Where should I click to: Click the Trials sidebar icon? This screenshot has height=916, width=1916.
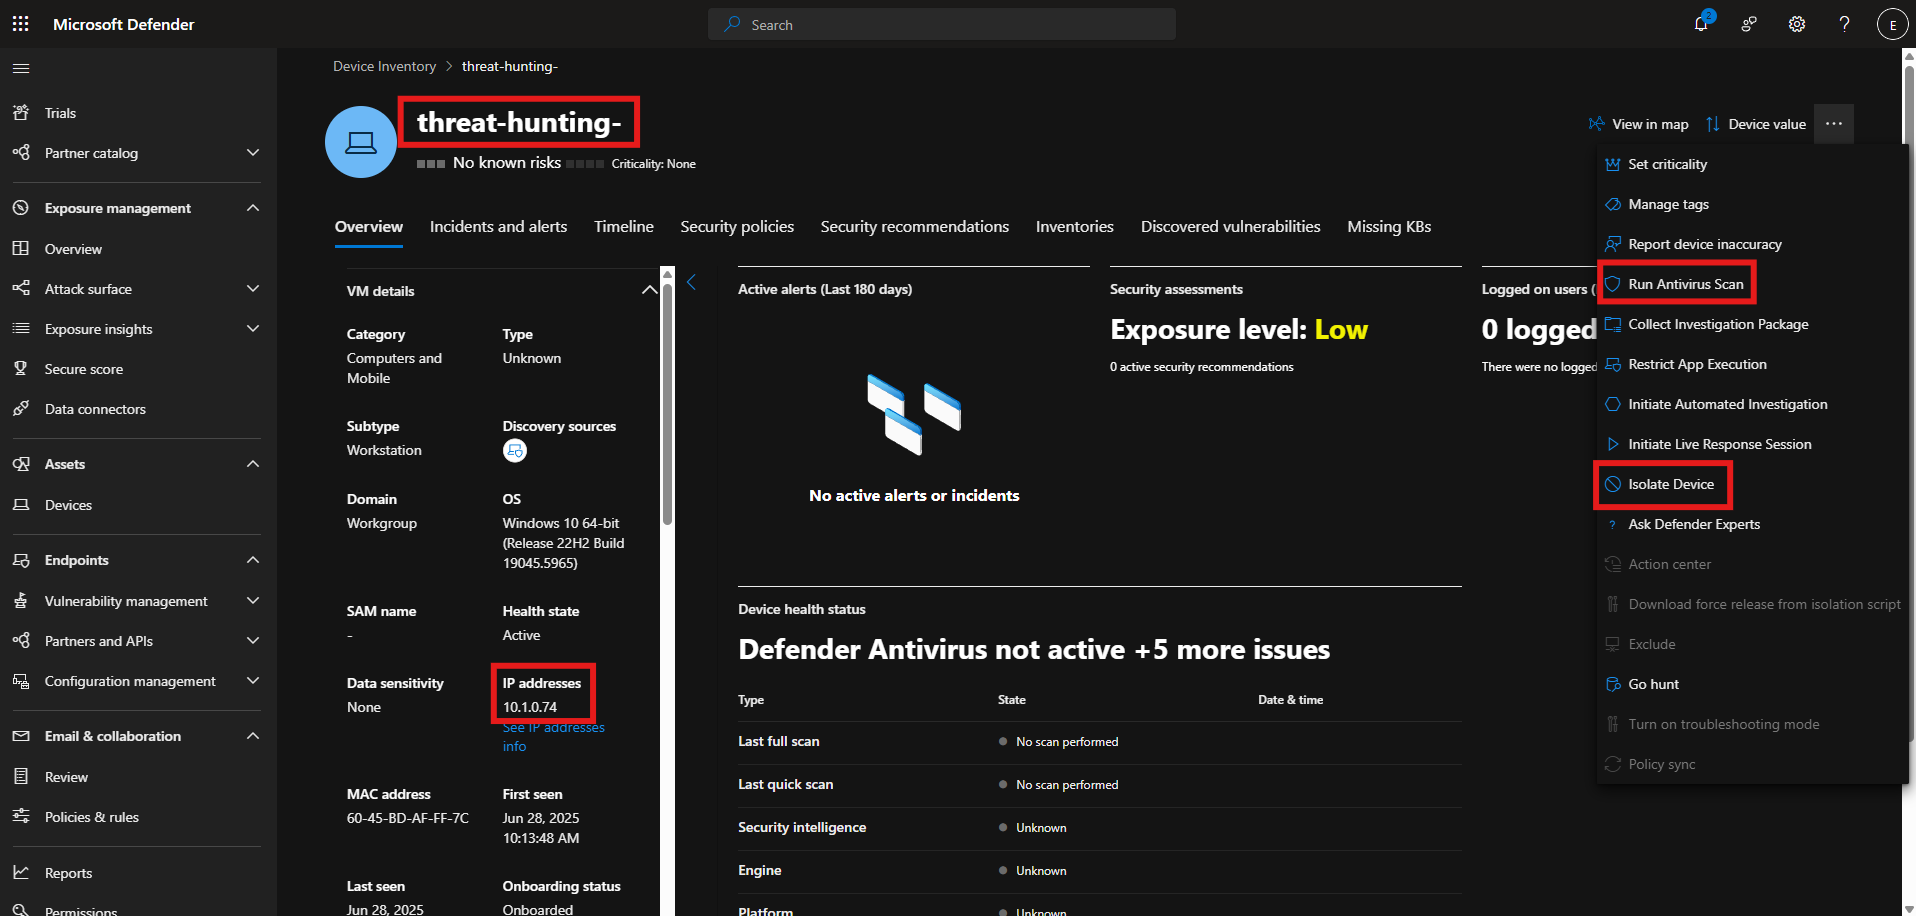click(x=21, y=113)
